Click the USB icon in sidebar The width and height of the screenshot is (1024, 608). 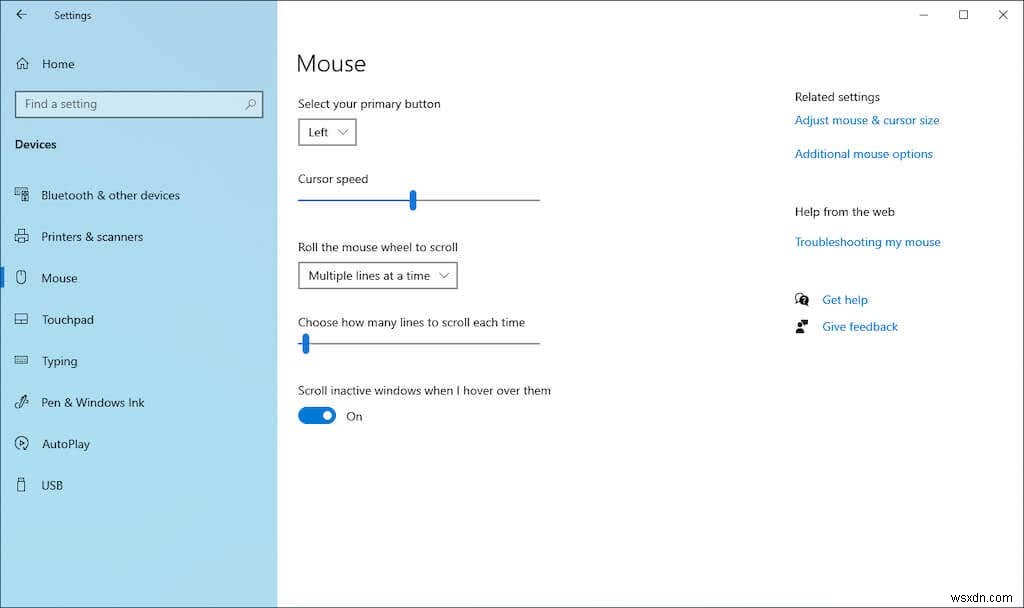pyautogui.click(x=22, y=485)
